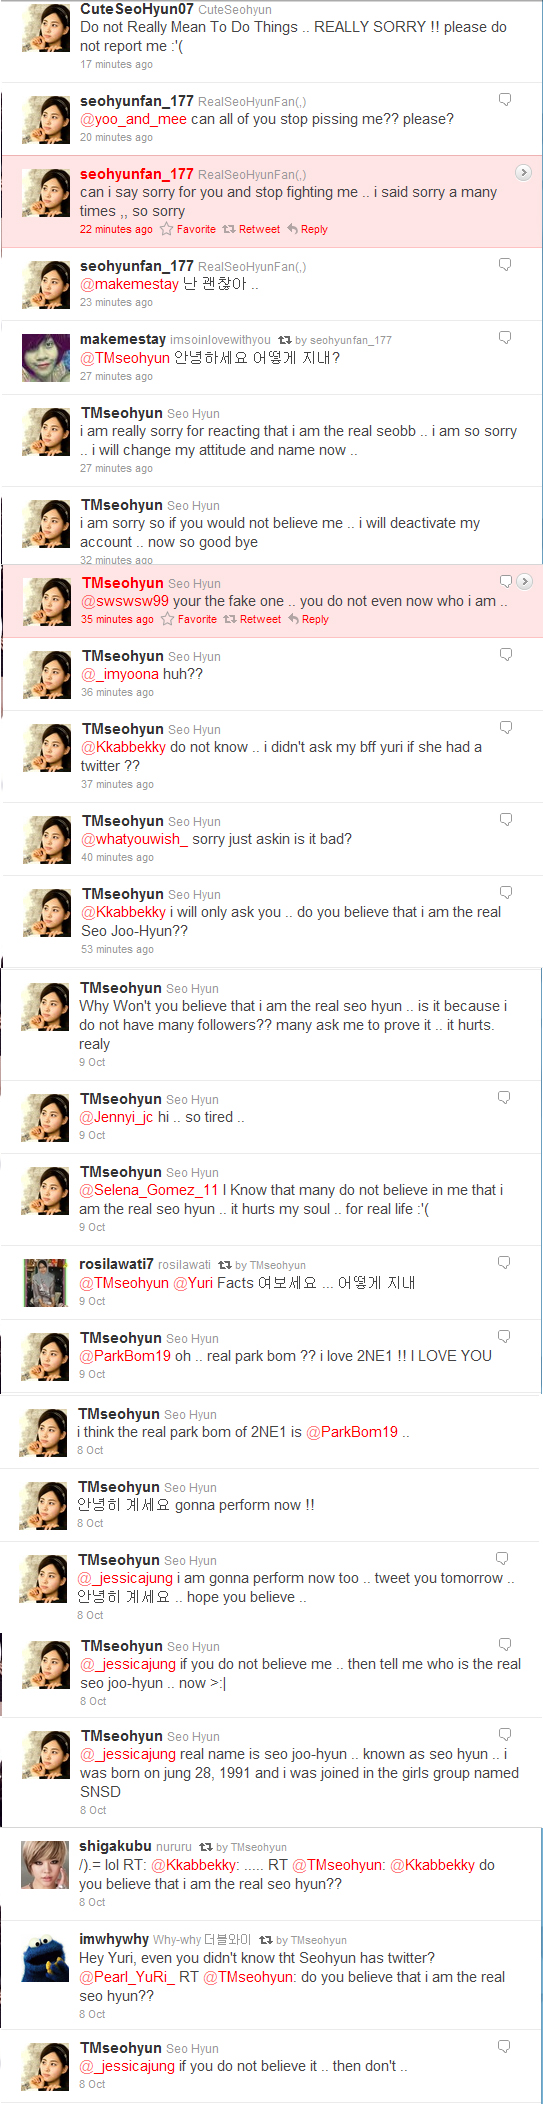Reply to the 'can i say sorry' tweet
Screen dimensions: 543x2104
[x=307, y=229]
